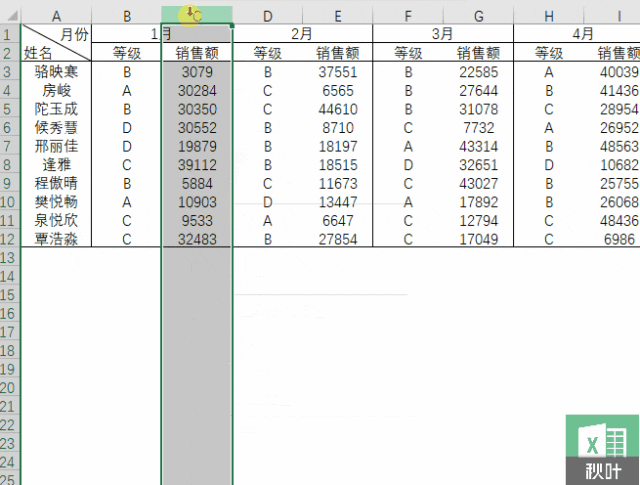This screenshot has width=640, height=485.
Task: Click cell with value 18197
Action: pyautogui.click(x=338, y=146)
